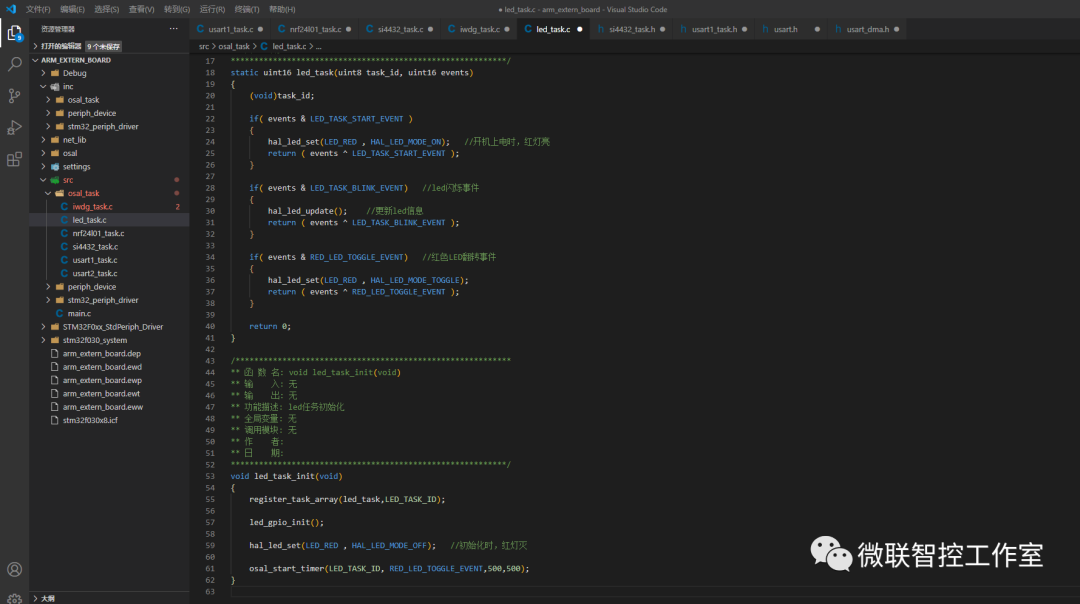Collapse the src folder
Viewport: 1080px width, 604px height.
click(68, 180)
